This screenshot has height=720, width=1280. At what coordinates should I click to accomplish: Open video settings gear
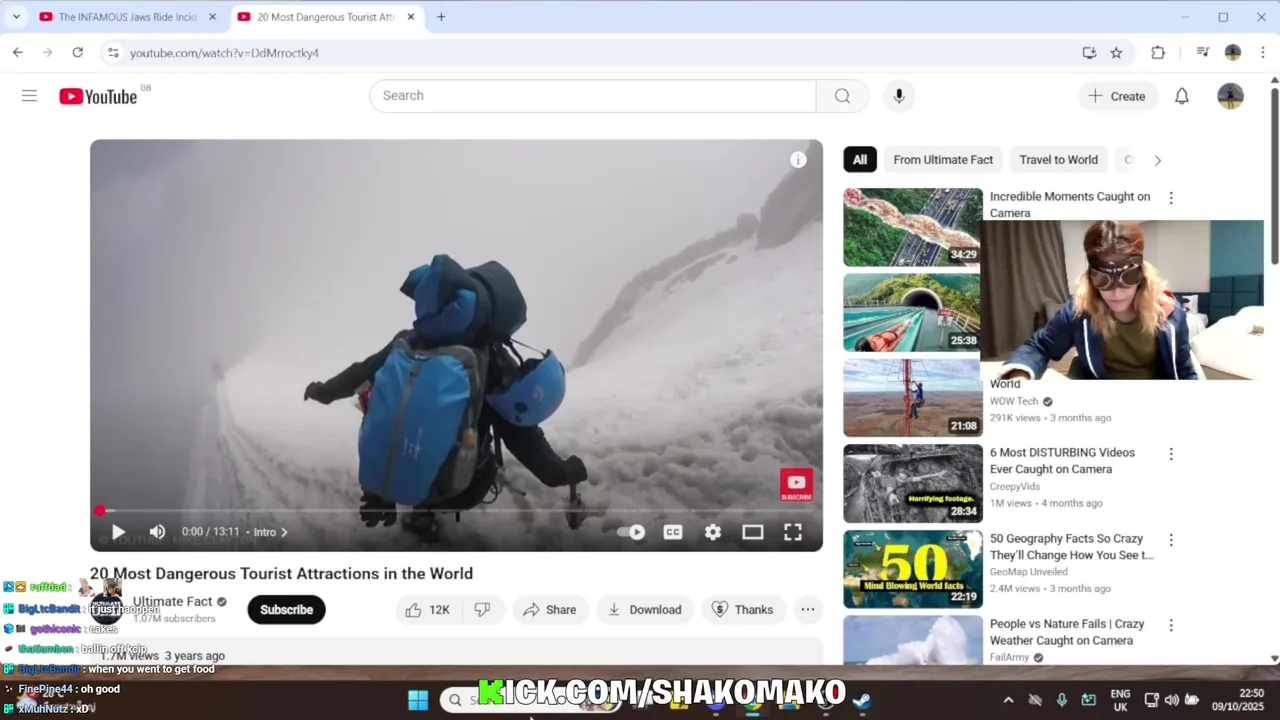pyautogui.click(x=713, y=532)
